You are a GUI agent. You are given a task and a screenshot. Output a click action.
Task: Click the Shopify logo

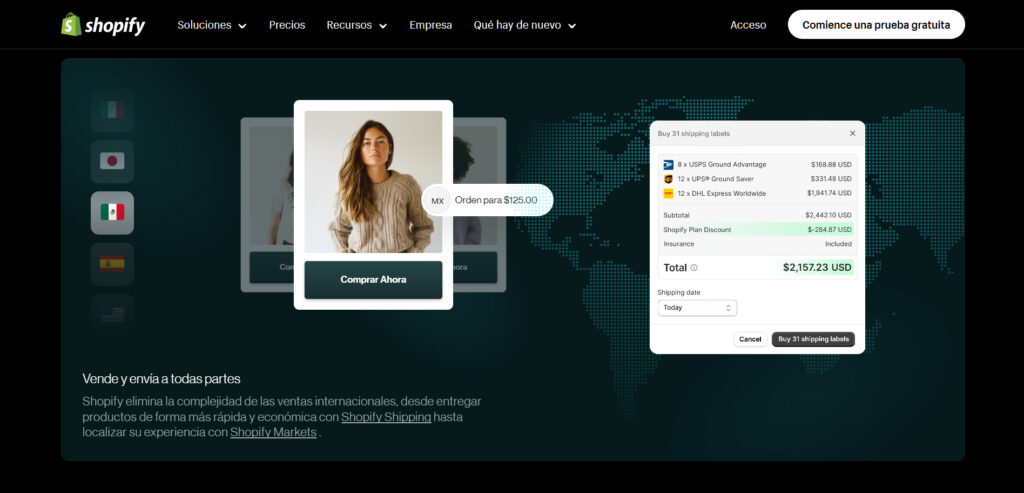[103, 25]
